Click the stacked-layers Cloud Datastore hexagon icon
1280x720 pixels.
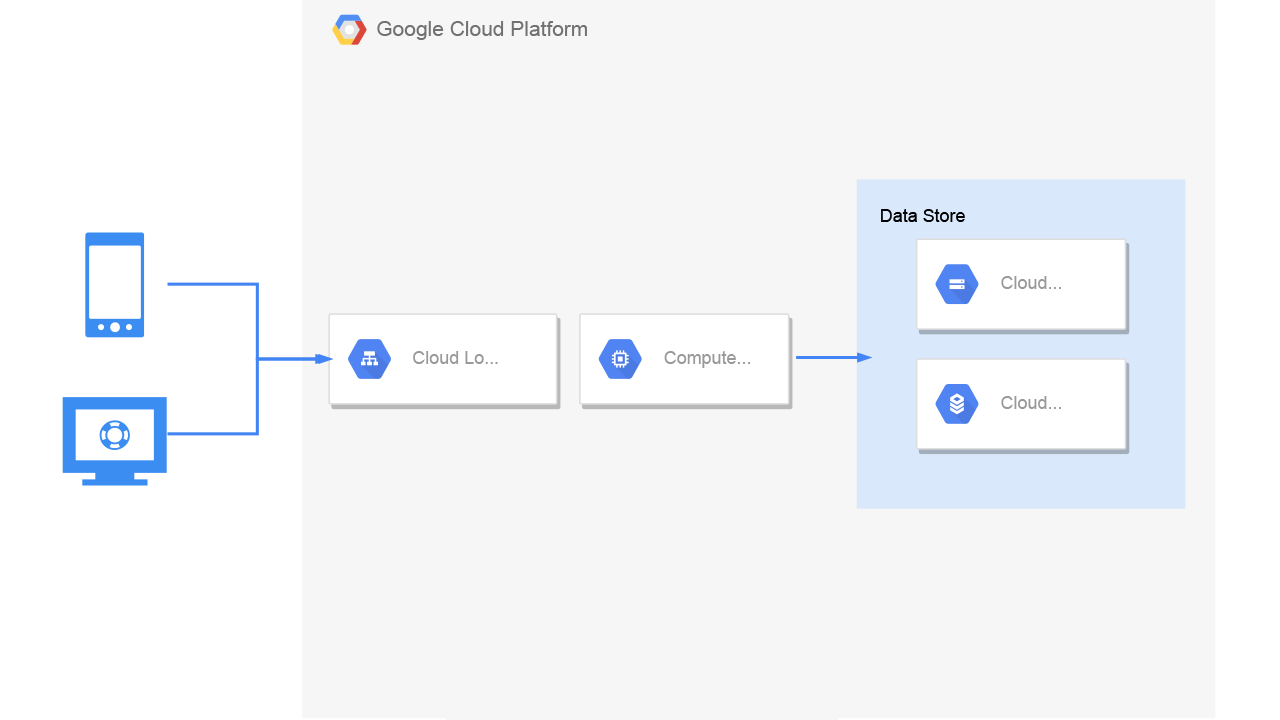point(957,404)
